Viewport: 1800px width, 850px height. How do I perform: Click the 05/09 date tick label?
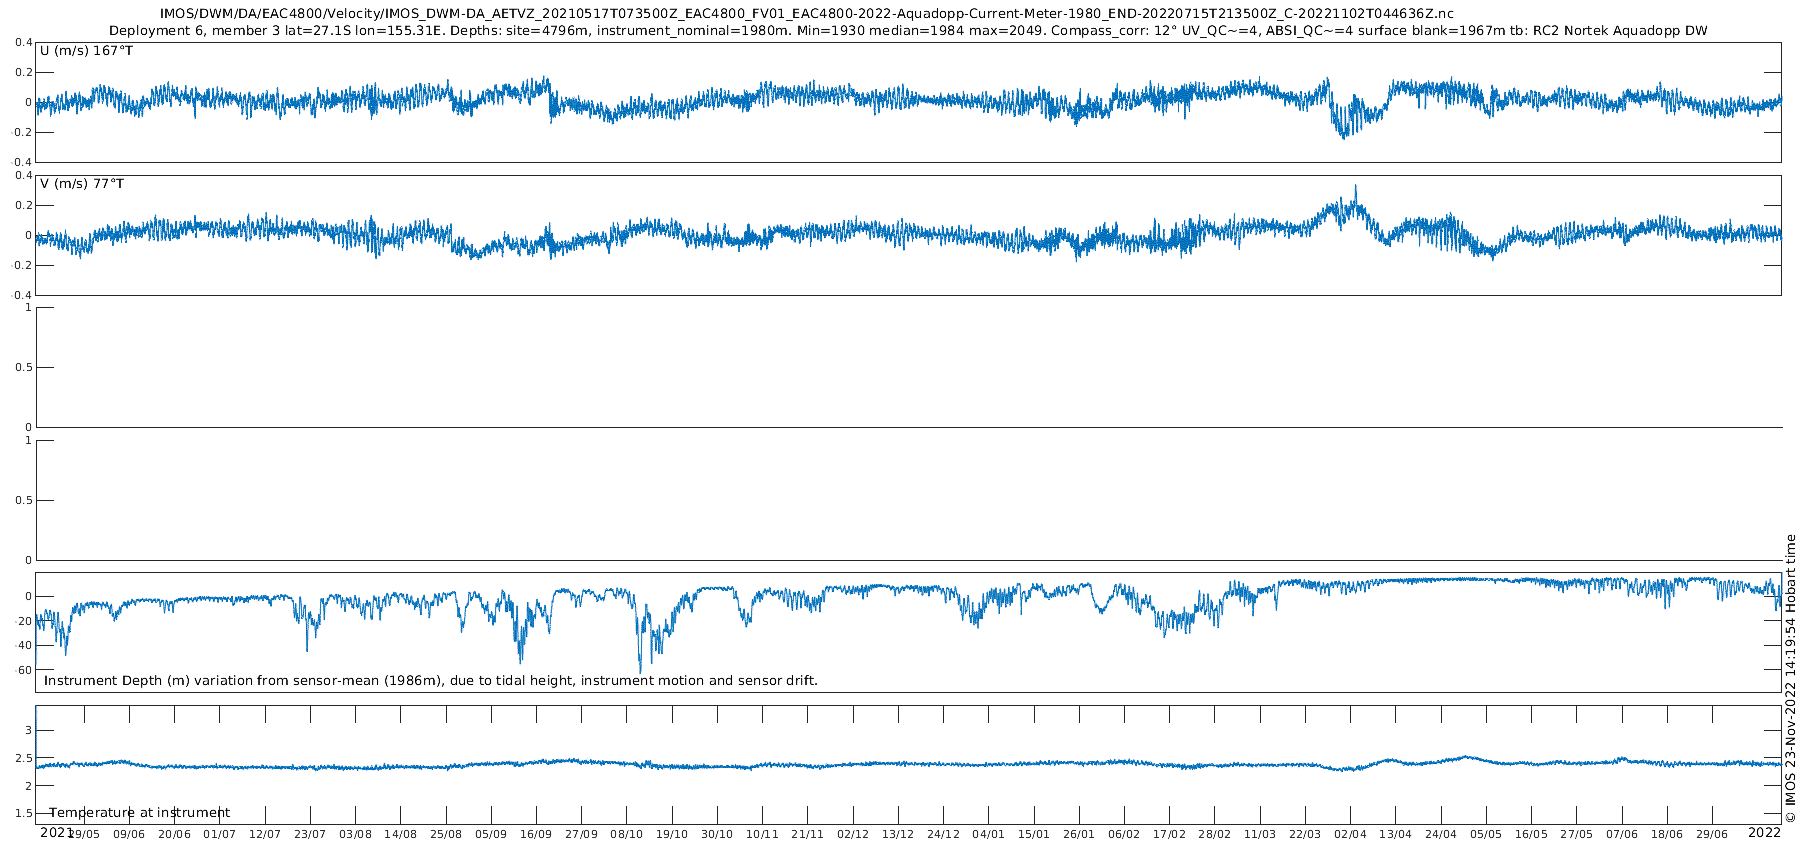(491, 834)
